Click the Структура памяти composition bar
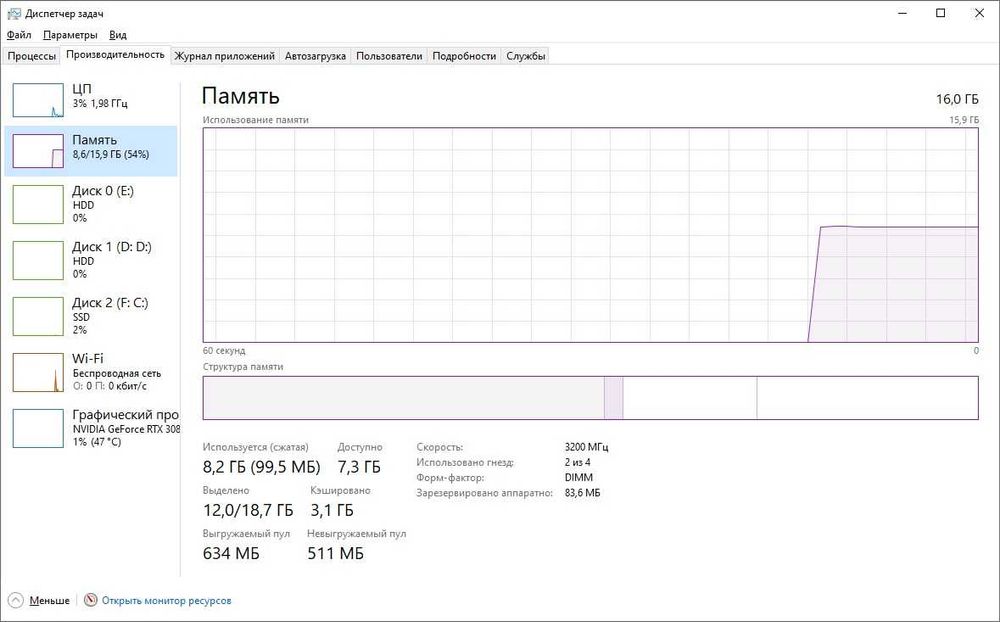Image resolution: width=1000 pixels, height=622 pixels. coord(591,398)
